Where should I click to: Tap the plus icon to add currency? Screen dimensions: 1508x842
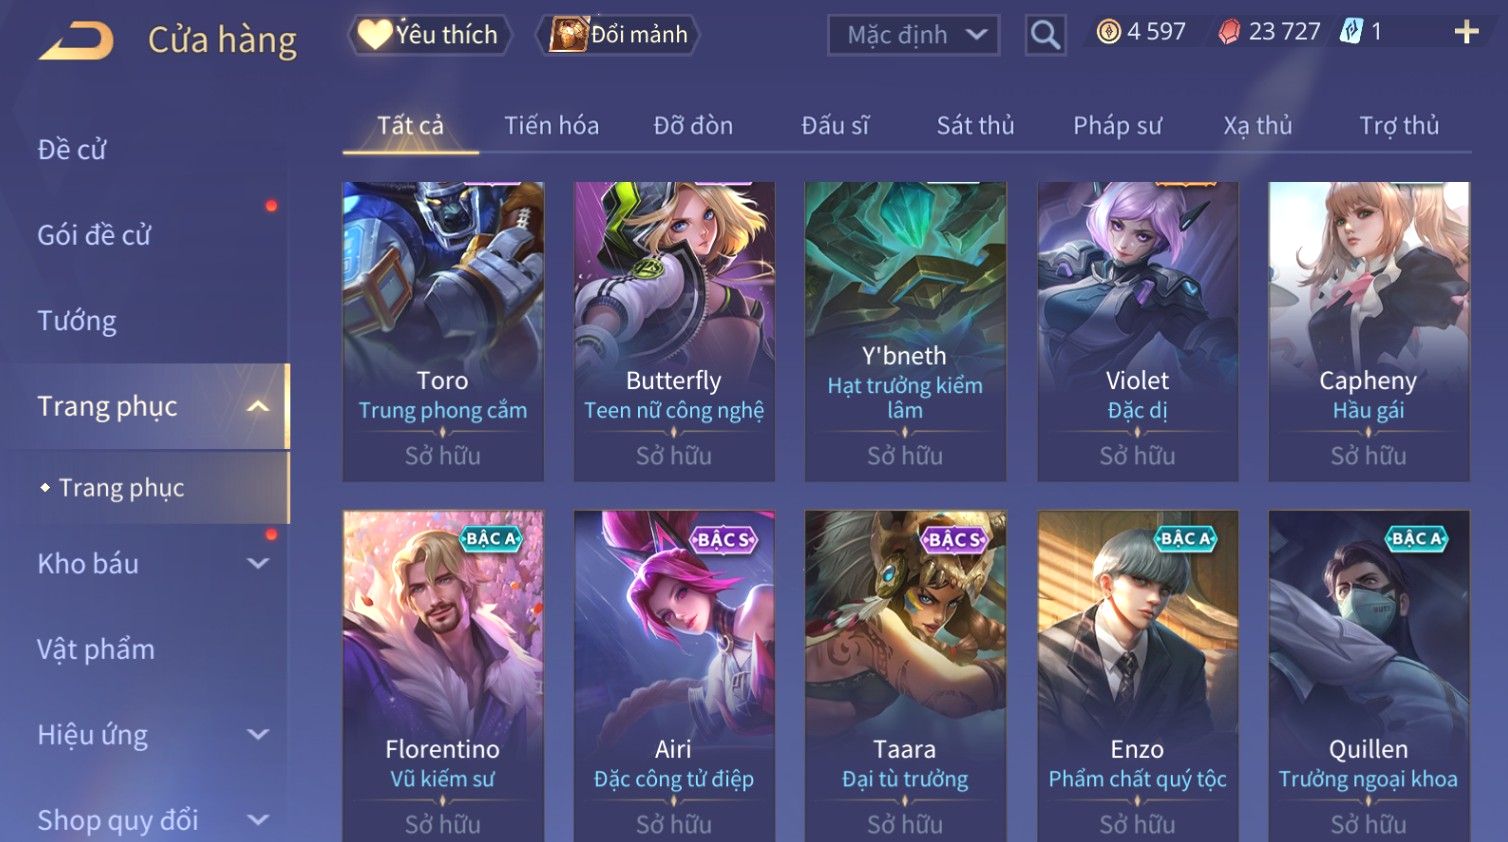point(1466,33)
